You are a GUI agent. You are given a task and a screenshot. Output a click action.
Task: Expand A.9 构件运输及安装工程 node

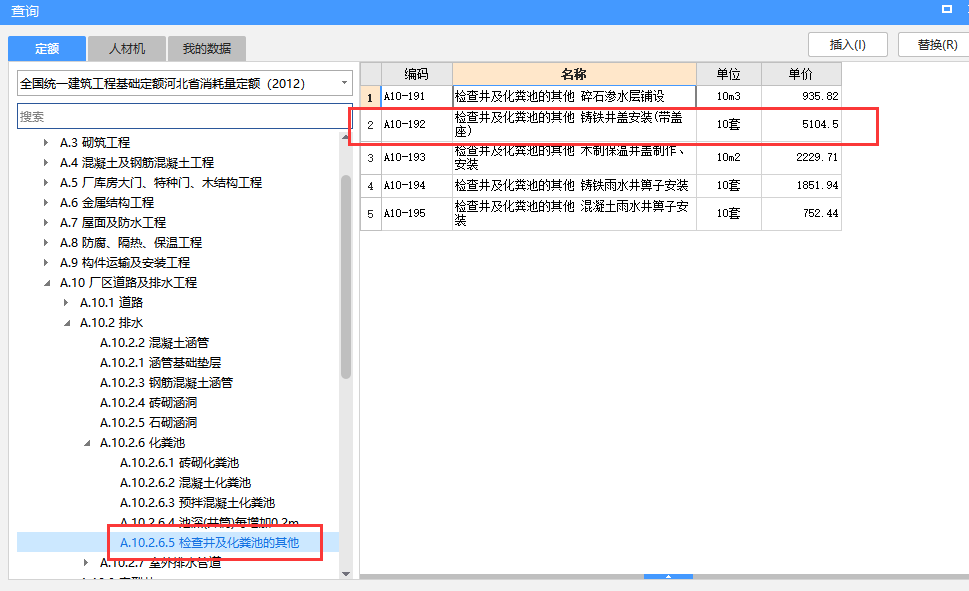46,263
